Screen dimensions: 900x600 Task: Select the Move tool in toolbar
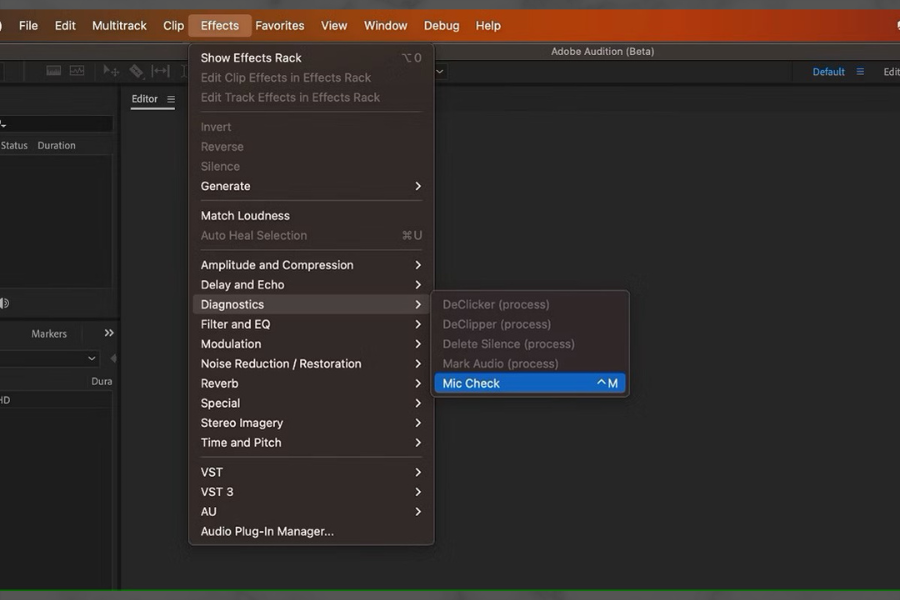111,71
